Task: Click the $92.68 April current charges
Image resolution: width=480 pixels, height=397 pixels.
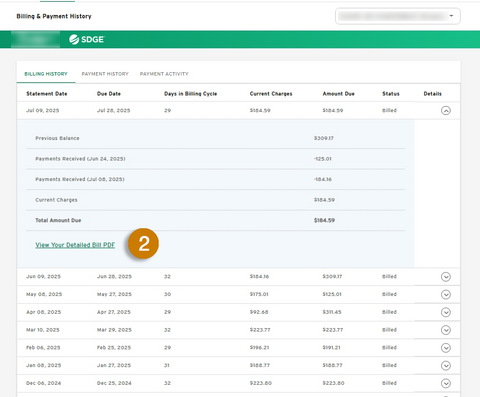Action: pos(259,312)
